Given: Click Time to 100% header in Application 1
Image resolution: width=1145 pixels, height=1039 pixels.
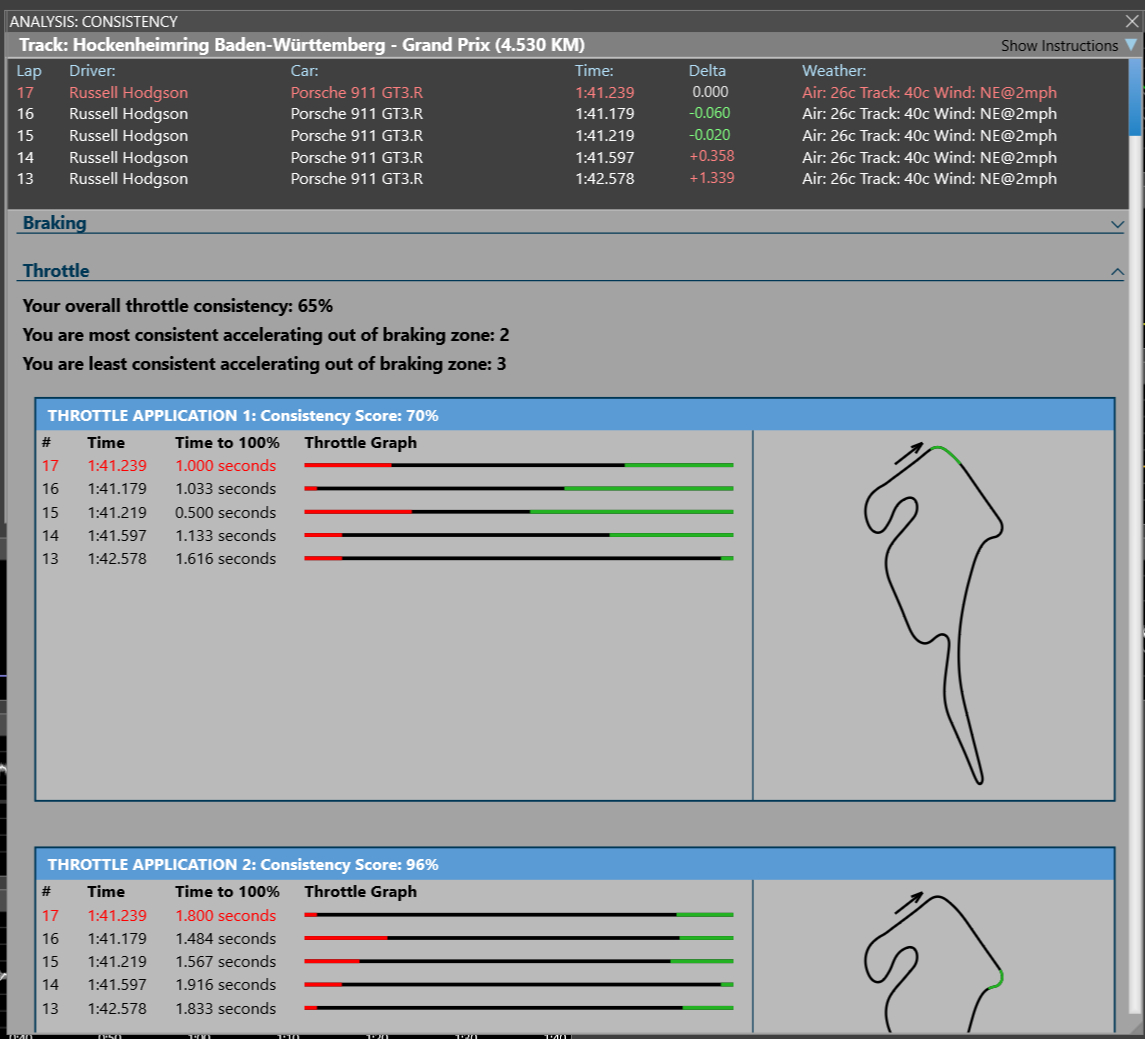Looking at the screenshot, I should tap(227, 442).
